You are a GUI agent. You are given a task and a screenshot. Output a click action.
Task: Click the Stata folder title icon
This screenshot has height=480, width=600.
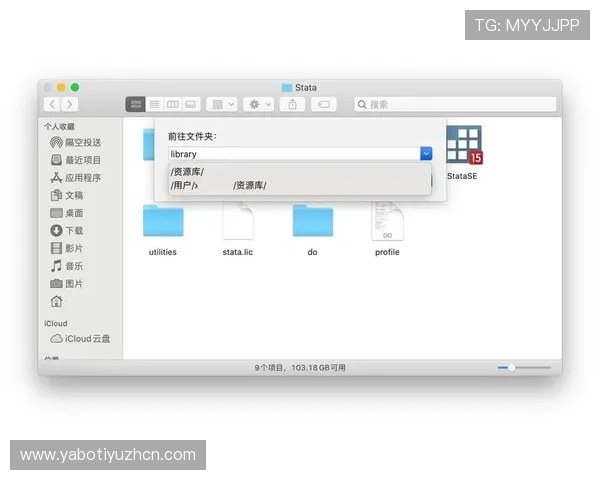tap(287, 88)
